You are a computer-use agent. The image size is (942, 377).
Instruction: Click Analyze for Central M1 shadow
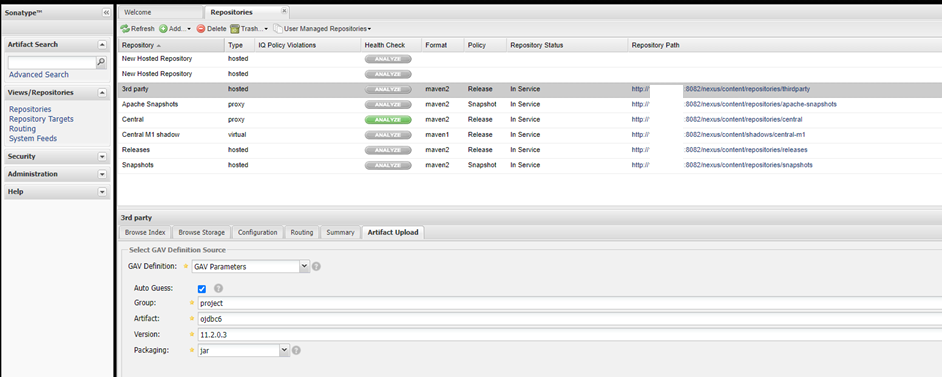[x=387, y=135]
